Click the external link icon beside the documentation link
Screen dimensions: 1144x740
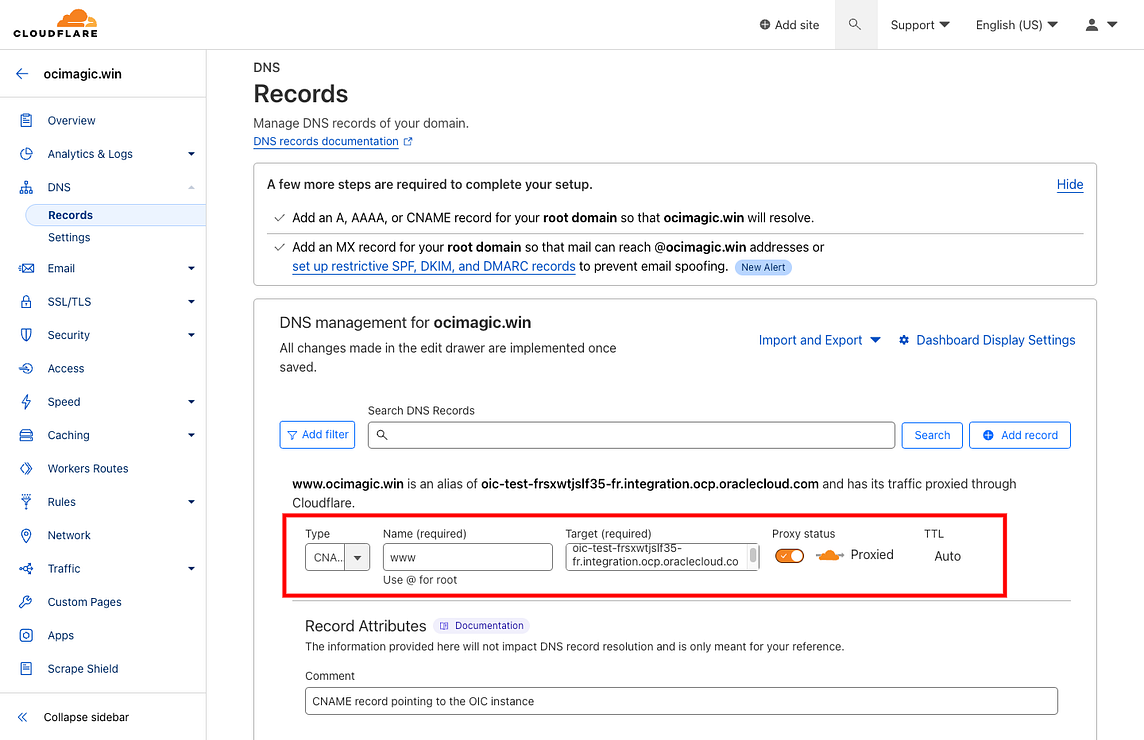click(408, 142)
